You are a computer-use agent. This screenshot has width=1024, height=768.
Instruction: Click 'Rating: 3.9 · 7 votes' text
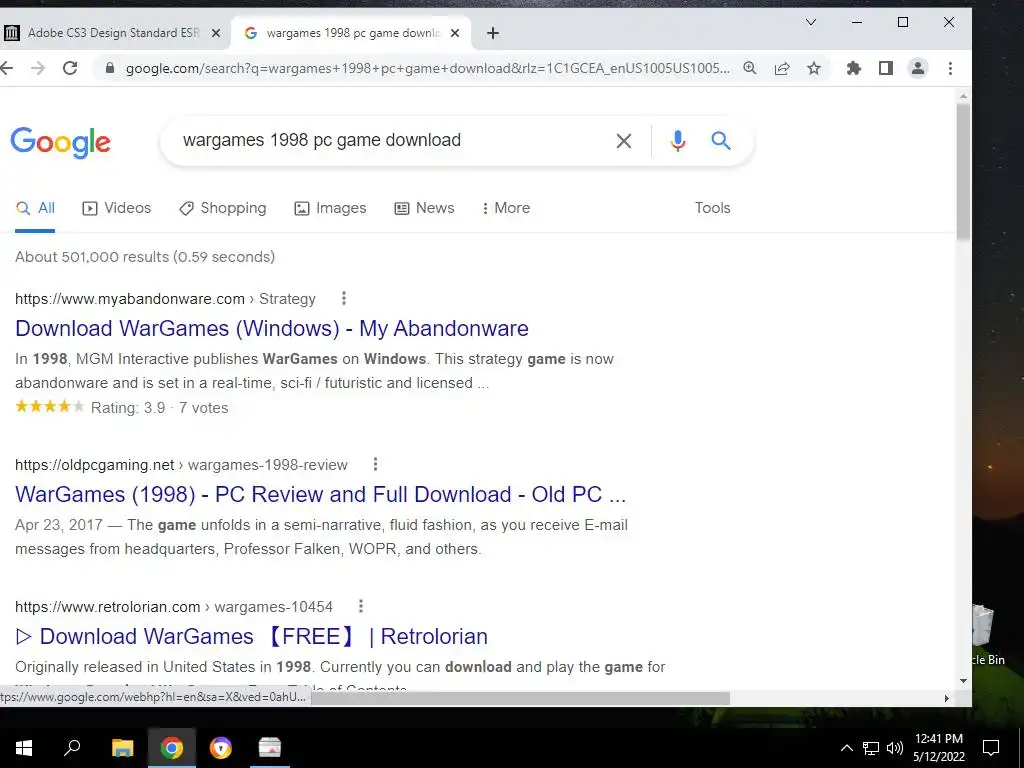tap(159, 408)
